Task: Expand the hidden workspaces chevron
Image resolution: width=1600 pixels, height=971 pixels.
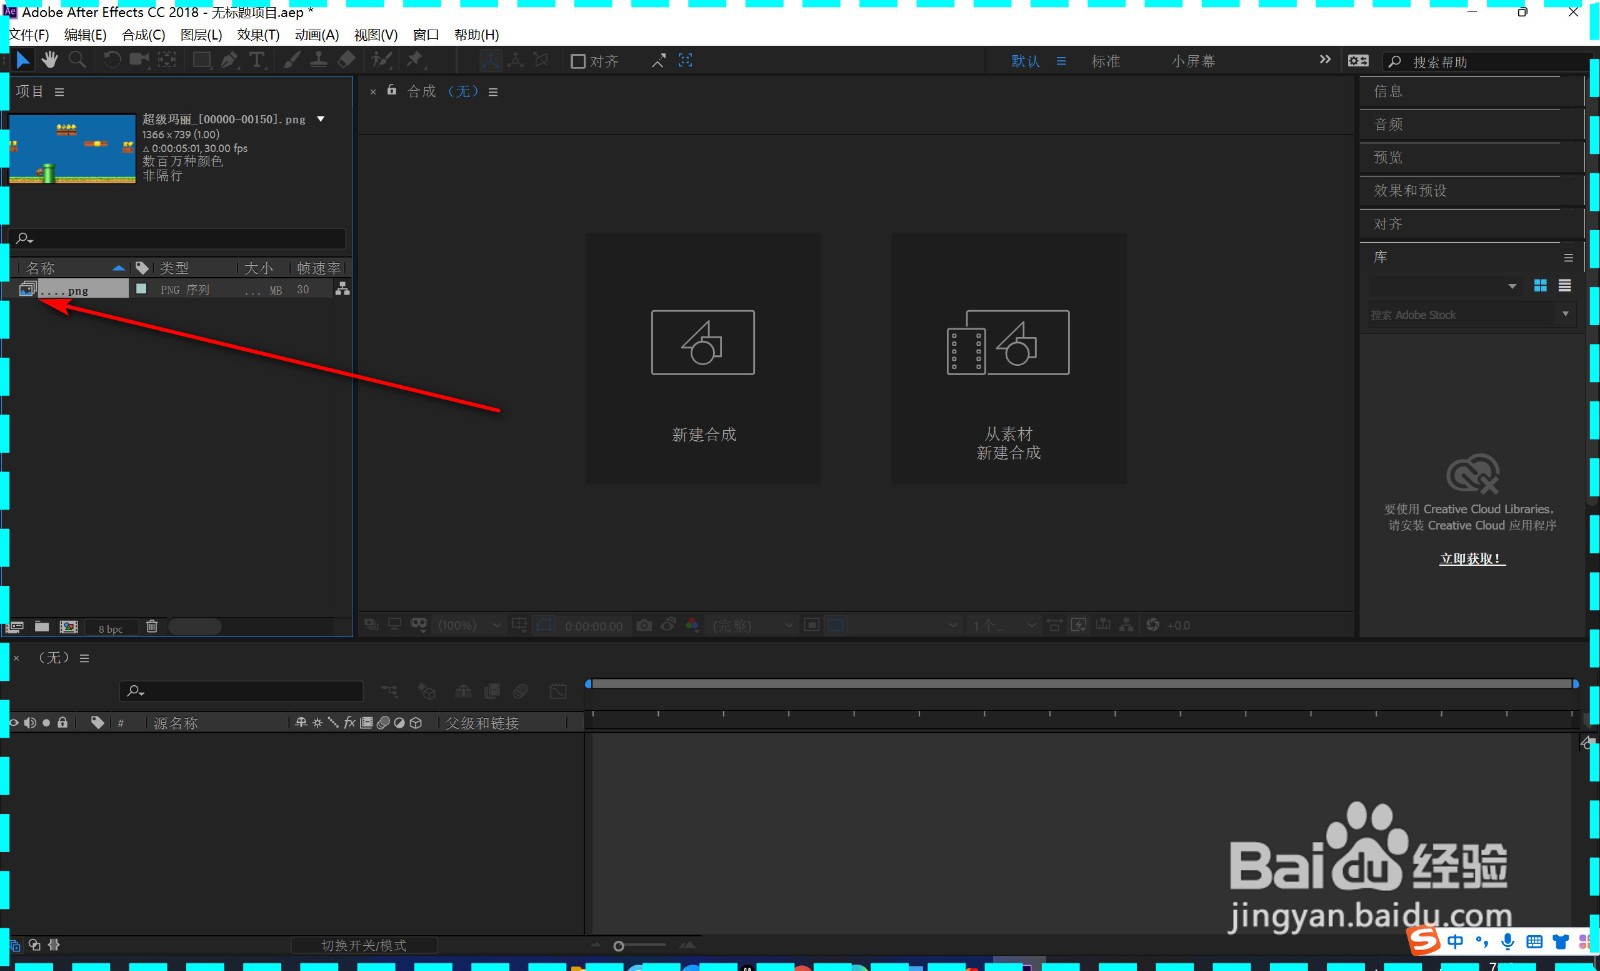Action: (1325, 60)
